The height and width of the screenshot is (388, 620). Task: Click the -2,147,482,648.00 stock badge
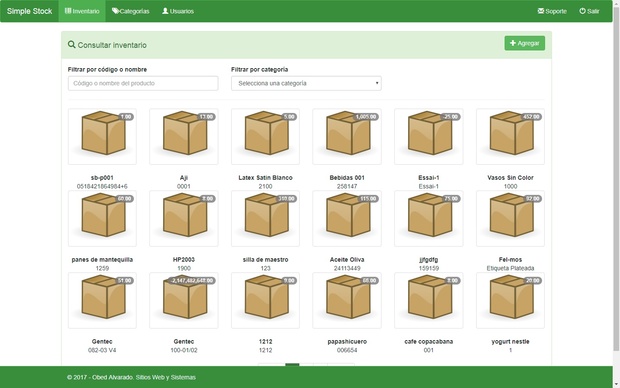[192, 280]
